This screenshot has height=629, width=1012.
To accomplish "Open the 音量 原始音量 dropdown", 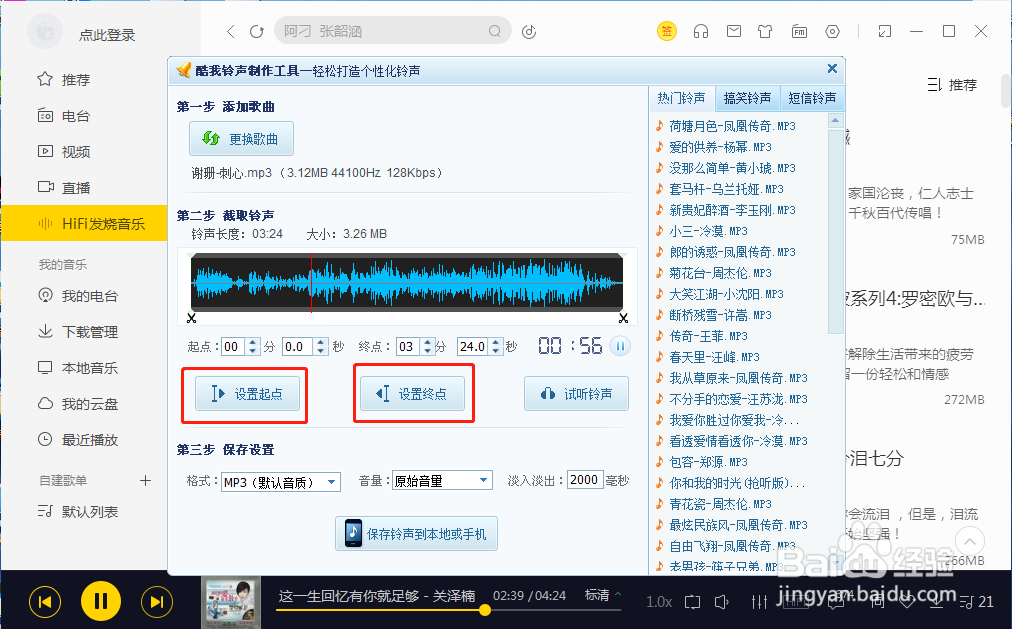I will (442, 481).
